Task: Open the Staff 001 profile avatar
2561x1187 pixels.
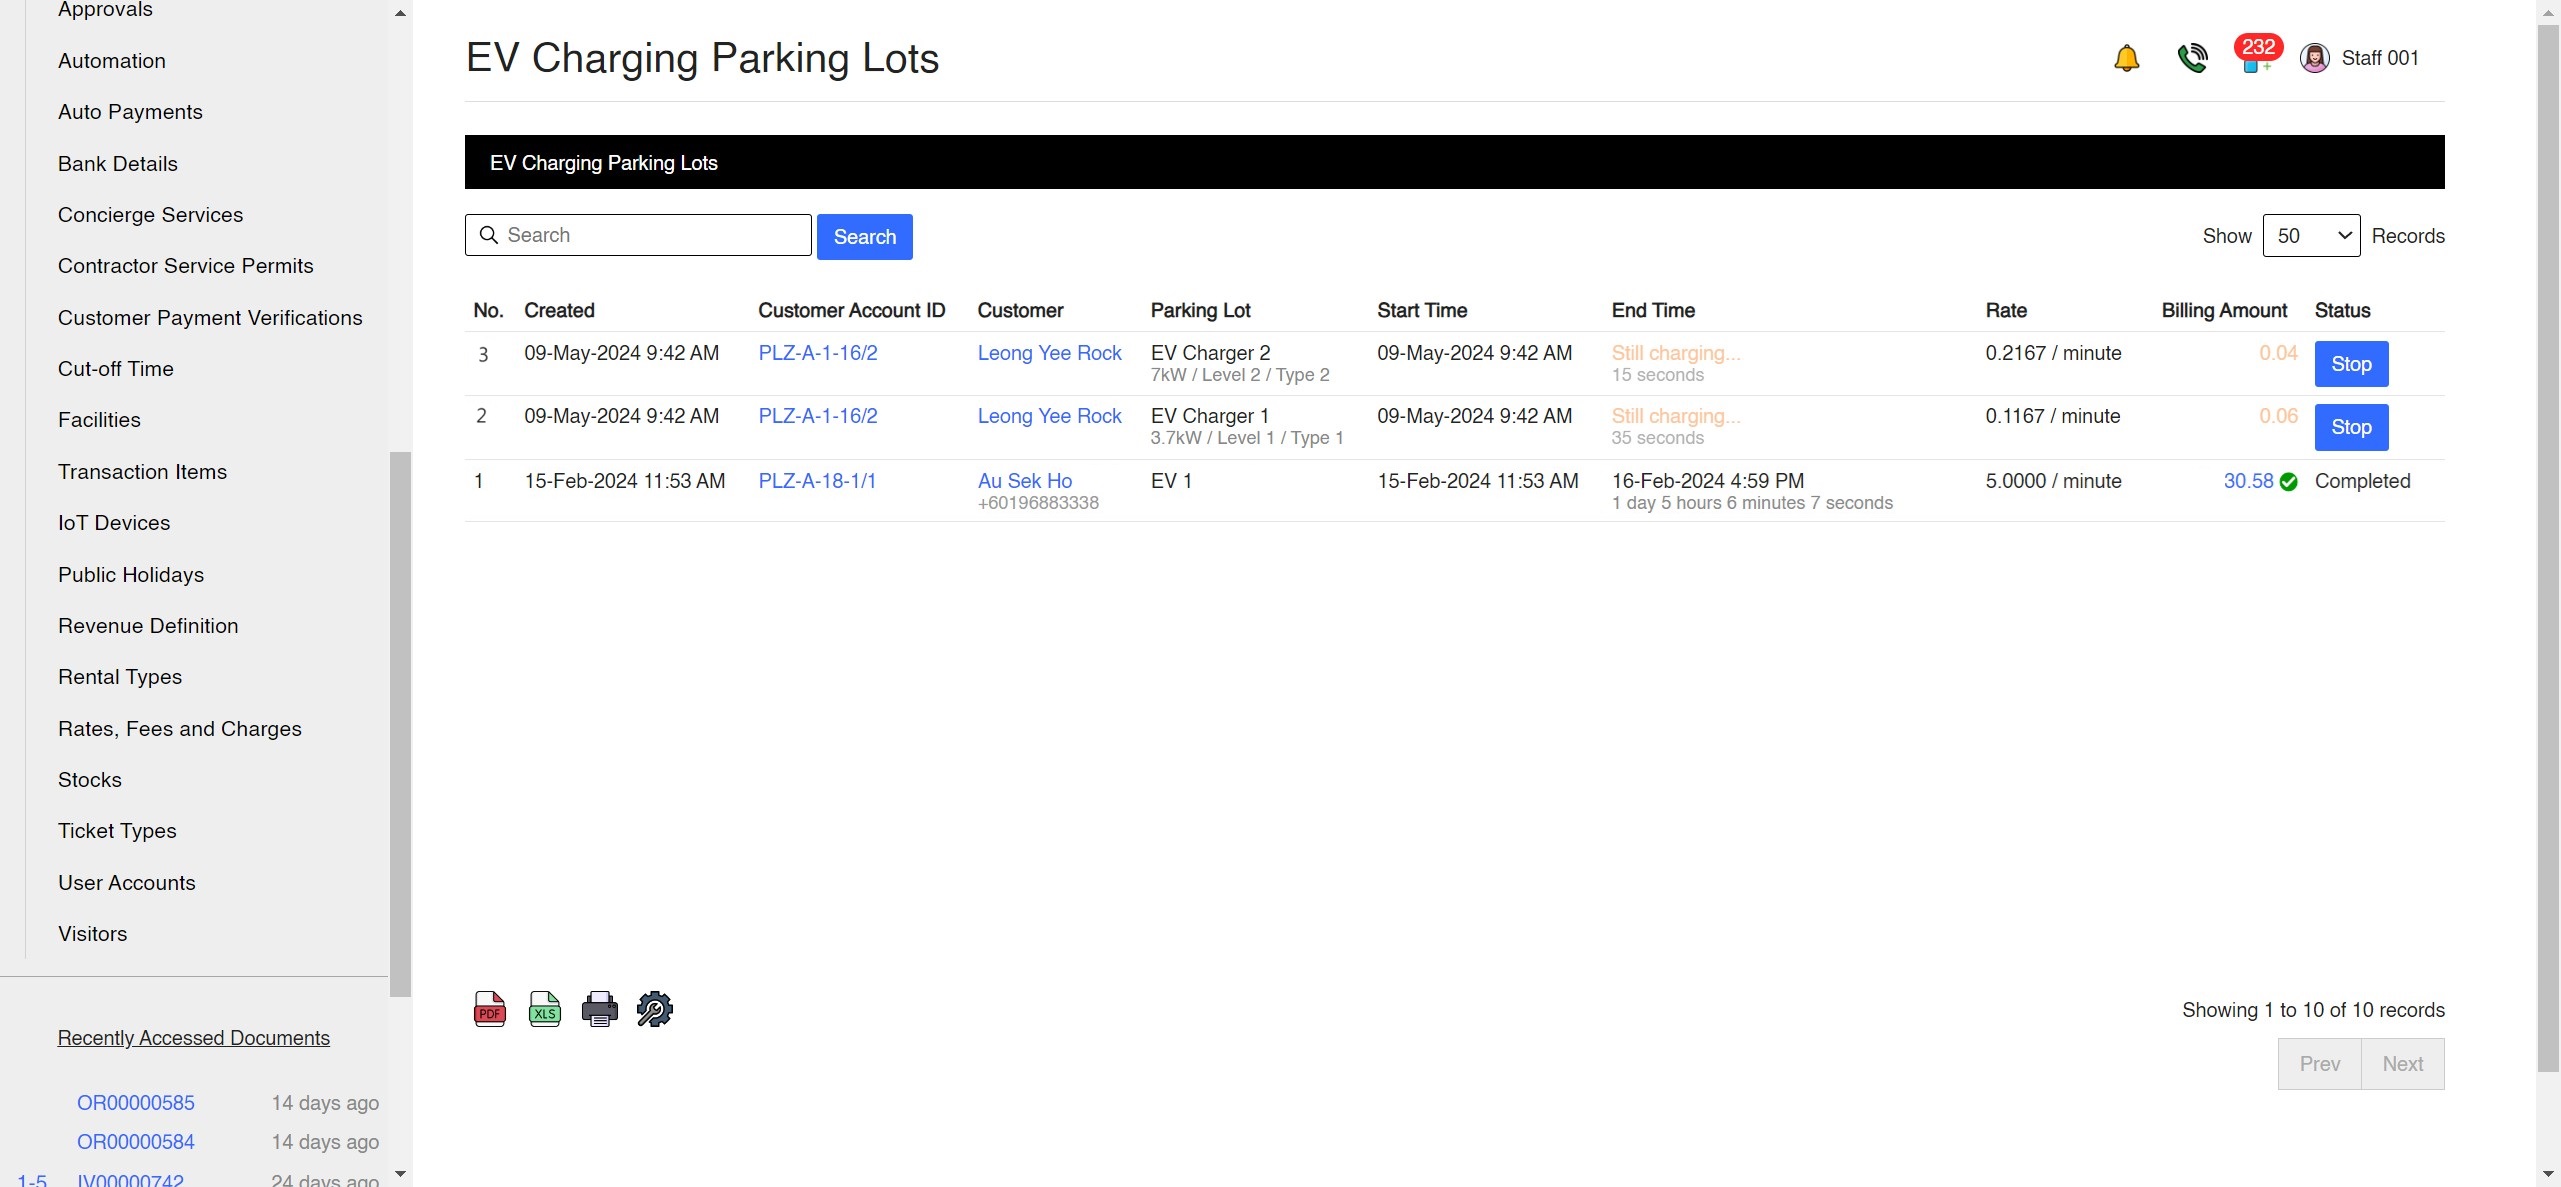Action: tap(2316, 57)
